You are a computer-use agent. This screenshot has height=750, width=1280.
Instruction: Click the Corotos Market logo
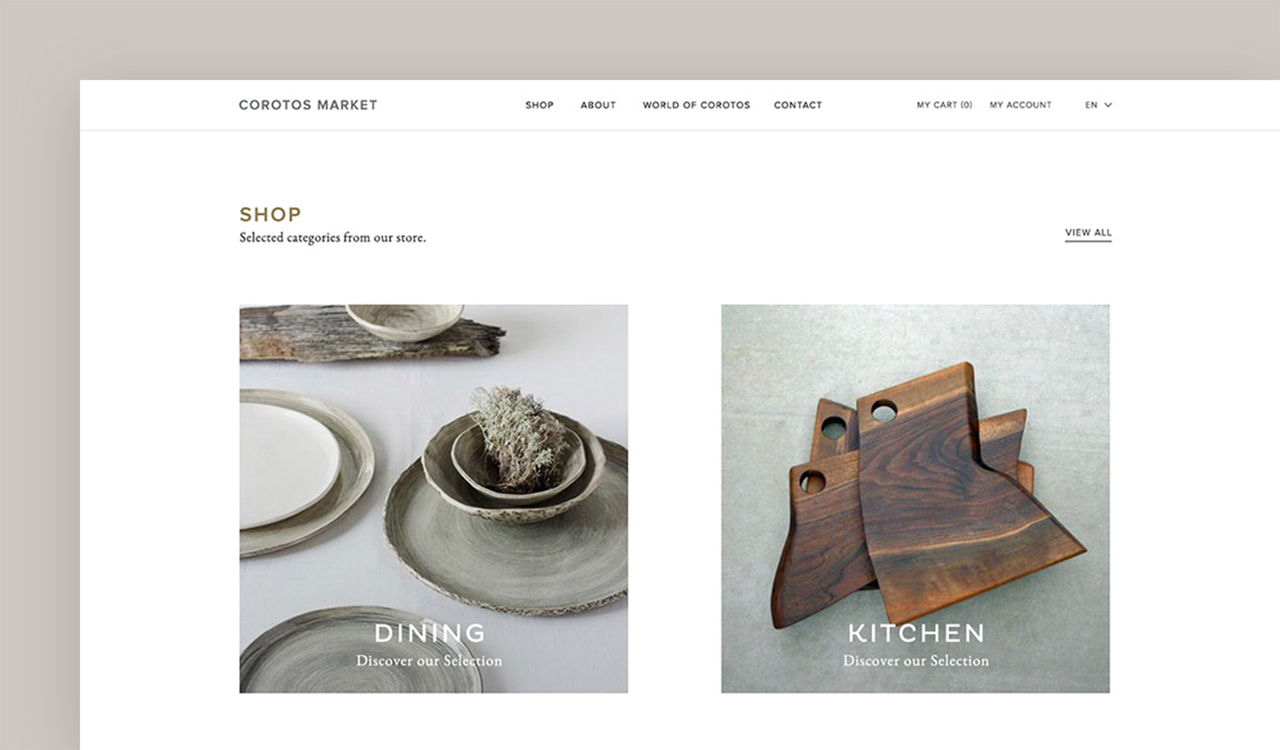coord(308,105)
